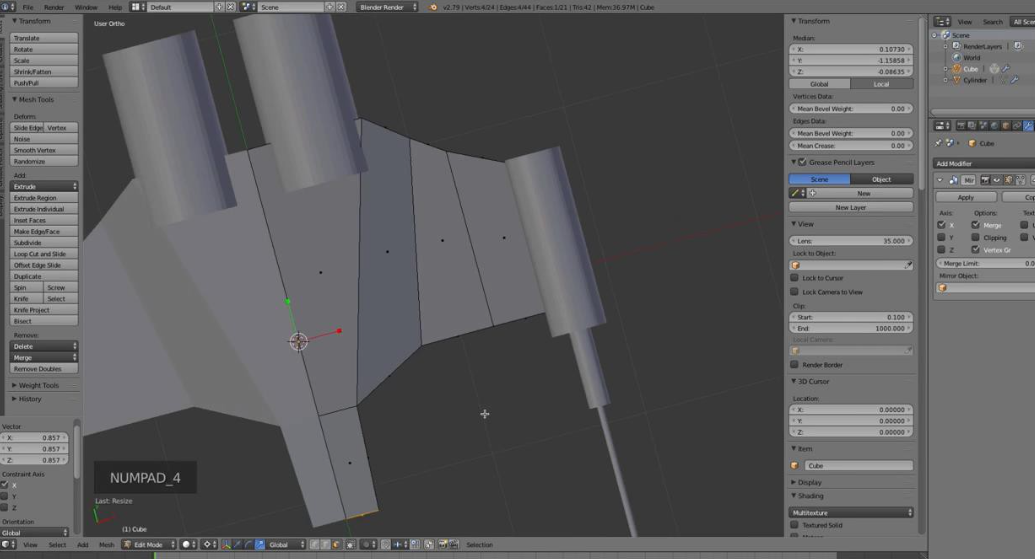Screen dimensions: 1035x559
Task: Open the Render menu
Action: [54, 7]
